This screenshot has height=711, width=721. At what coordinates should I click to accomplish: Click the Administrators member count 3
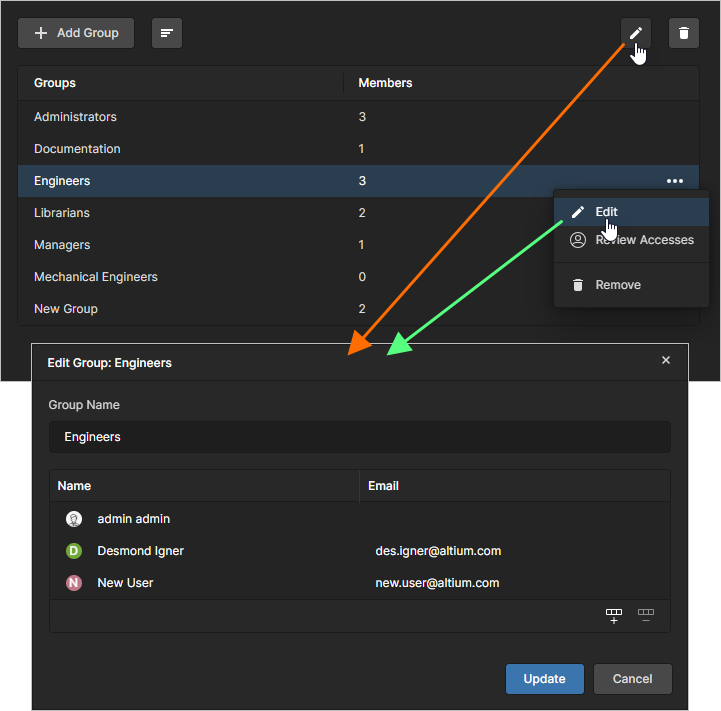tap(362, 117)
